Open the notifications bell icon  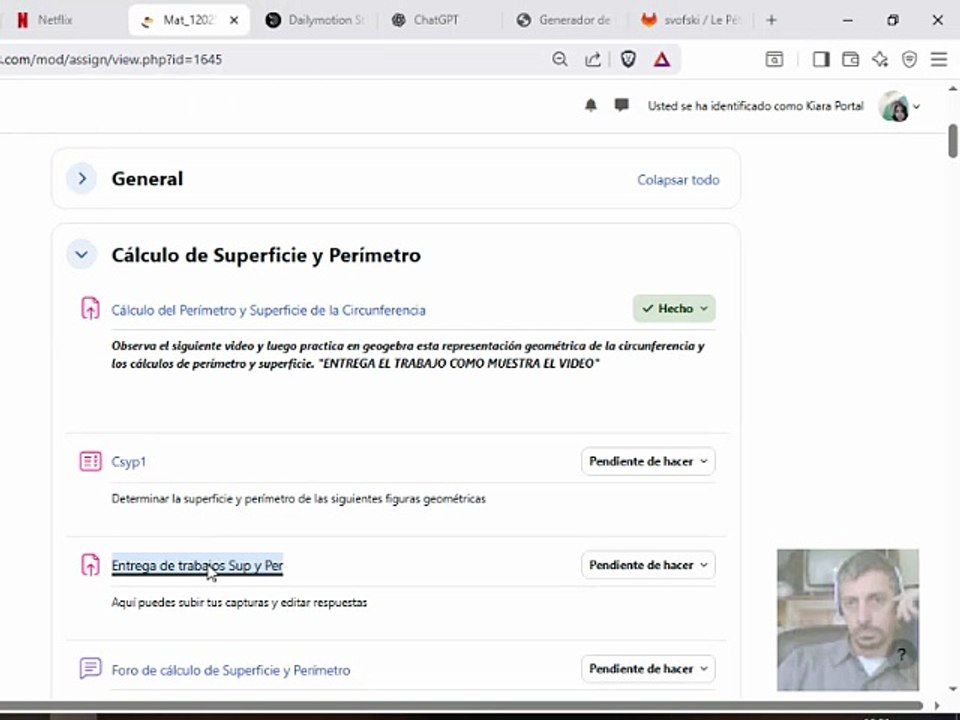click(x=591, y=105)
